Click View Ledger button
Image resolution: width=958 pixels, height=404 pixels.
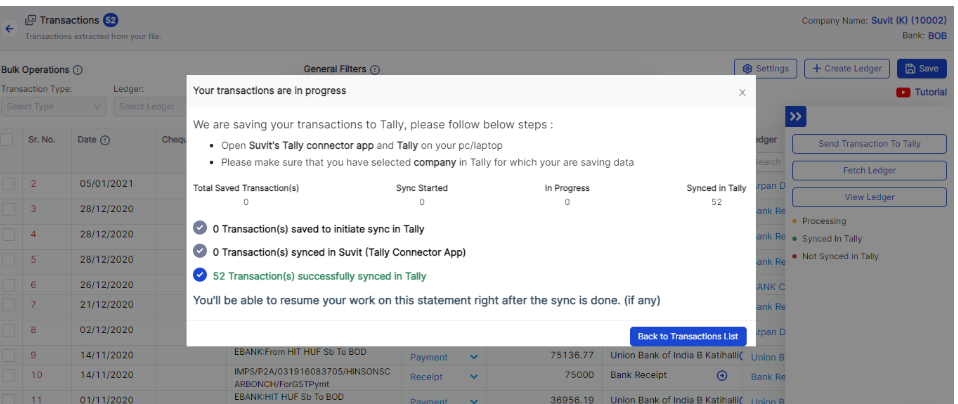coord(869,197)
